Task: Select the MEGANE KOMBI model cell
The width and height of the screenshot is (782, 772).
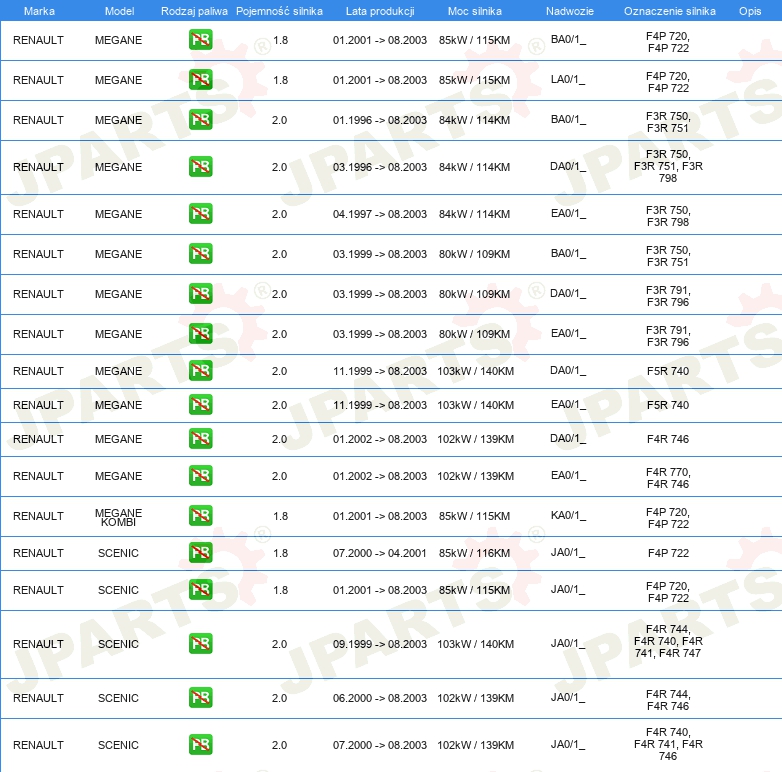Action: tap(118, 517)
